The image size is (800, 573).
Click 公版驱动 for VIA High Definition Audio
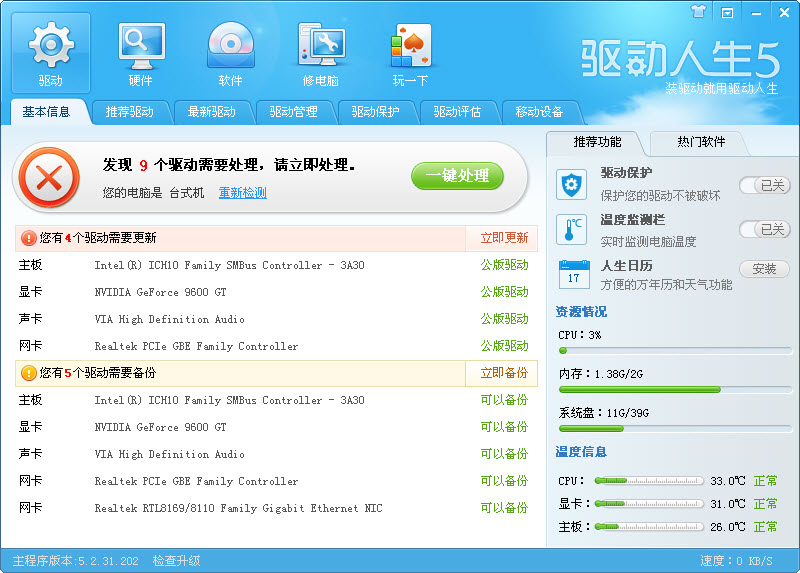click(x=504, y=319)
